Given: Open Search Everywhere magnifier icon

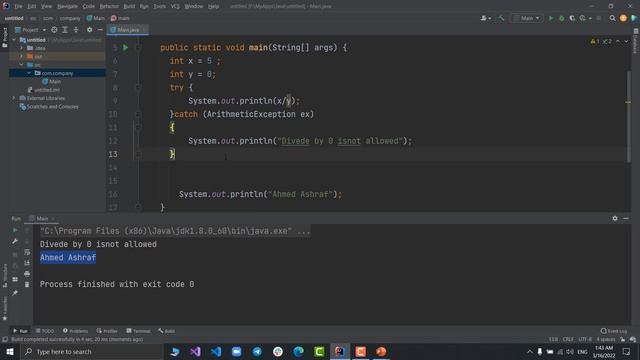Looking at the screenshot, I should click(x=612, y=18).
